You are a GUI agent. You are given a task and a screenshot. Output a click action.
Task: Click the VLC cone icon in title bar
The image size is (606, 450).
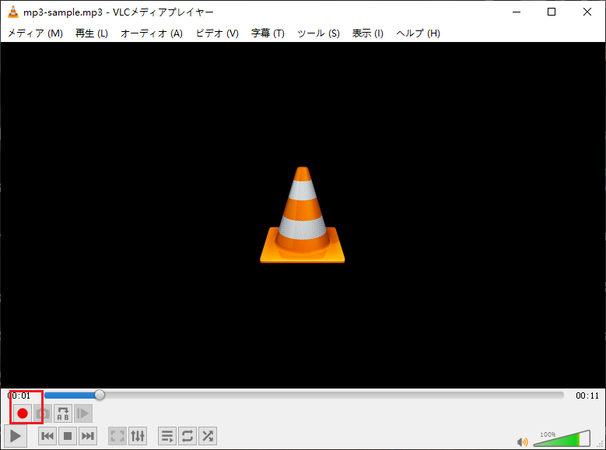coord(13,12)
